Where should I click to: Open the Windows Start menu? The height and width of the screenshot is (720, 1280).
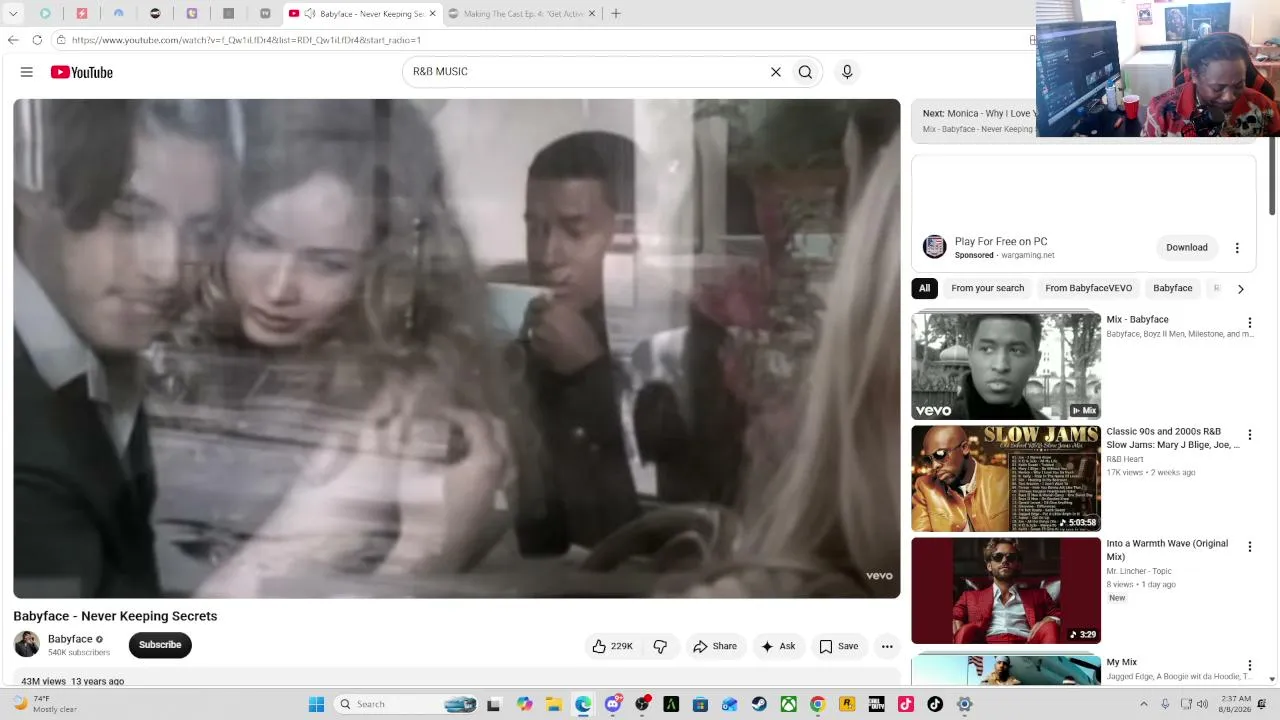(316, 704)
